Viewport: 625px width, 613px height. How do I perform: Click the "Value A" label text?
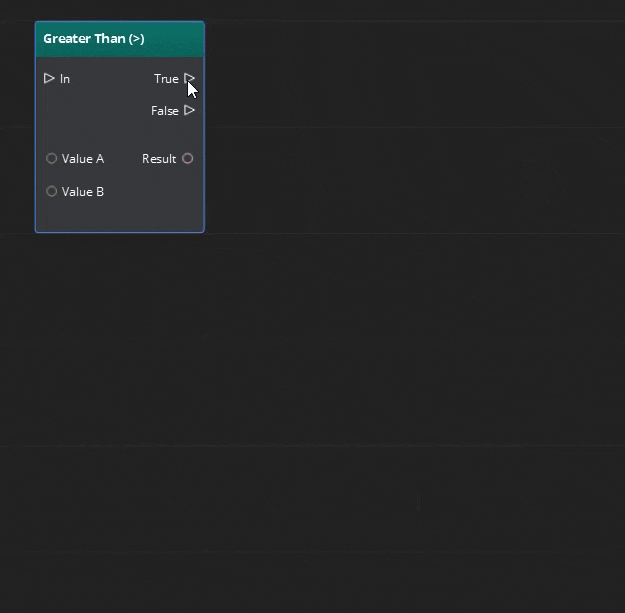pyautogui.click(x=83, y=159)
